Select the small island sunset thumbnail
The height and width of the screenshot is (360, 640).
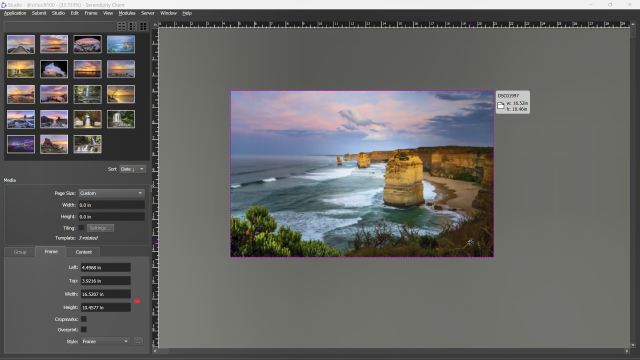click(54, 44)
